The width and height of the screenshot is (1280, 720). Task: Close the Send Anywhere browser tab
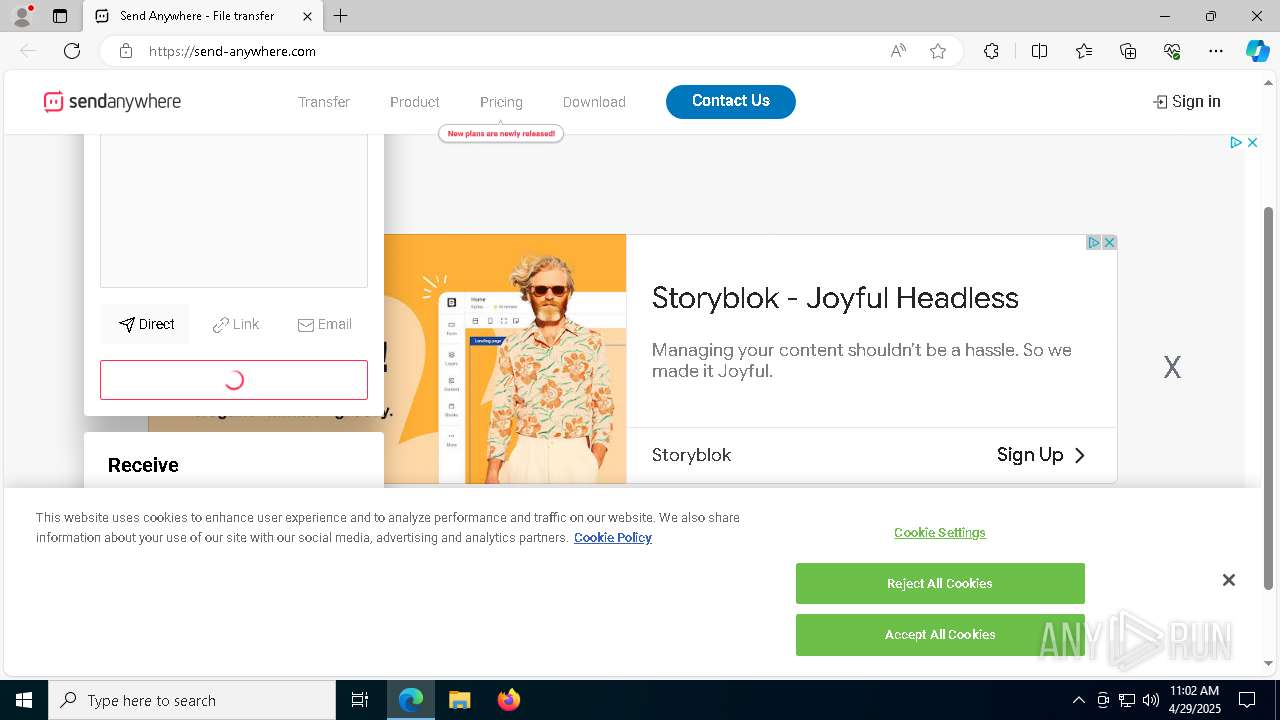pos(307,16)
